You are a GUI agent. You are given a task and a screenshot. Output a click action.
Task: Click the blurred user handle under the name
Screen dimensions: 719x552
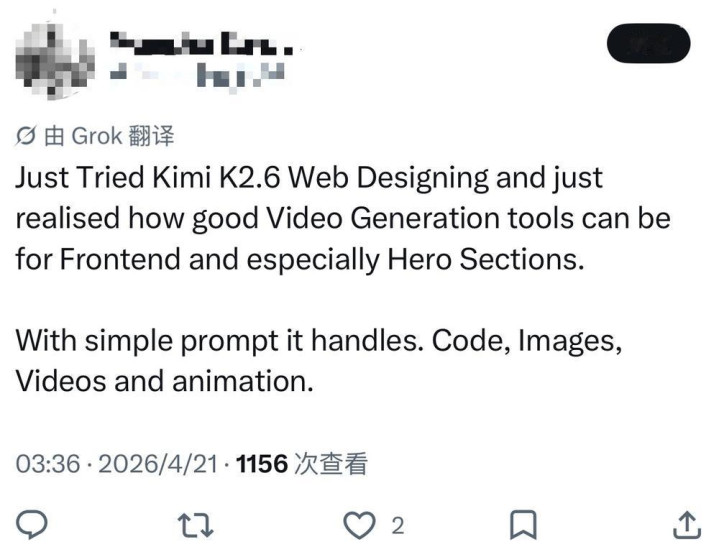[198, 75]
